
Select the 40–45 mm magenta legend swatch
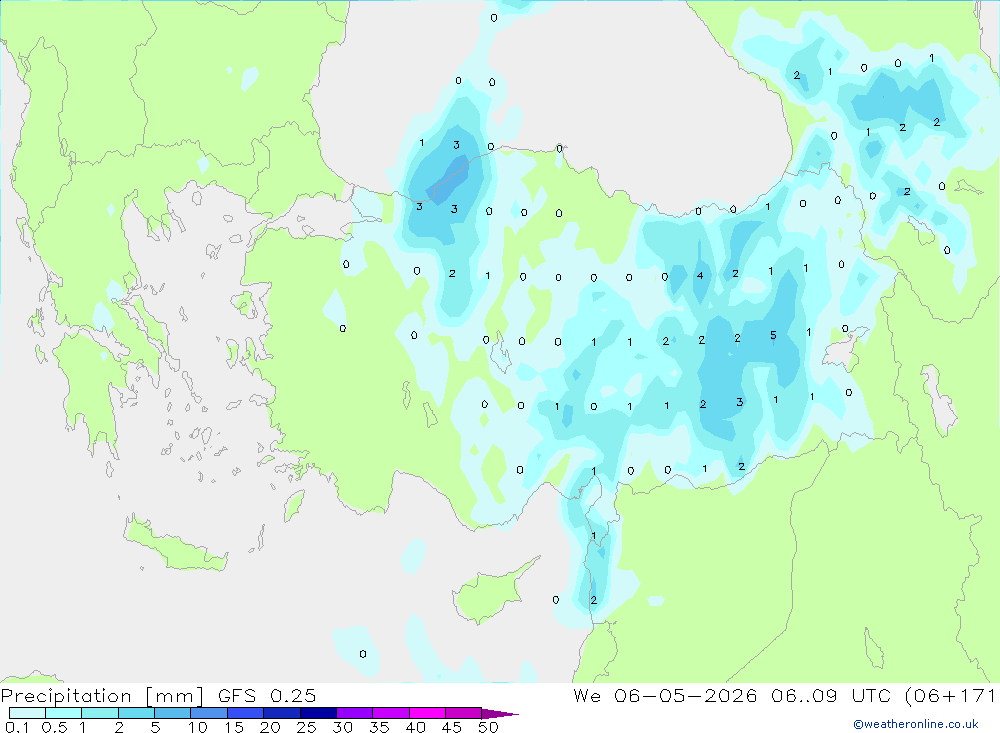point(427,713)
